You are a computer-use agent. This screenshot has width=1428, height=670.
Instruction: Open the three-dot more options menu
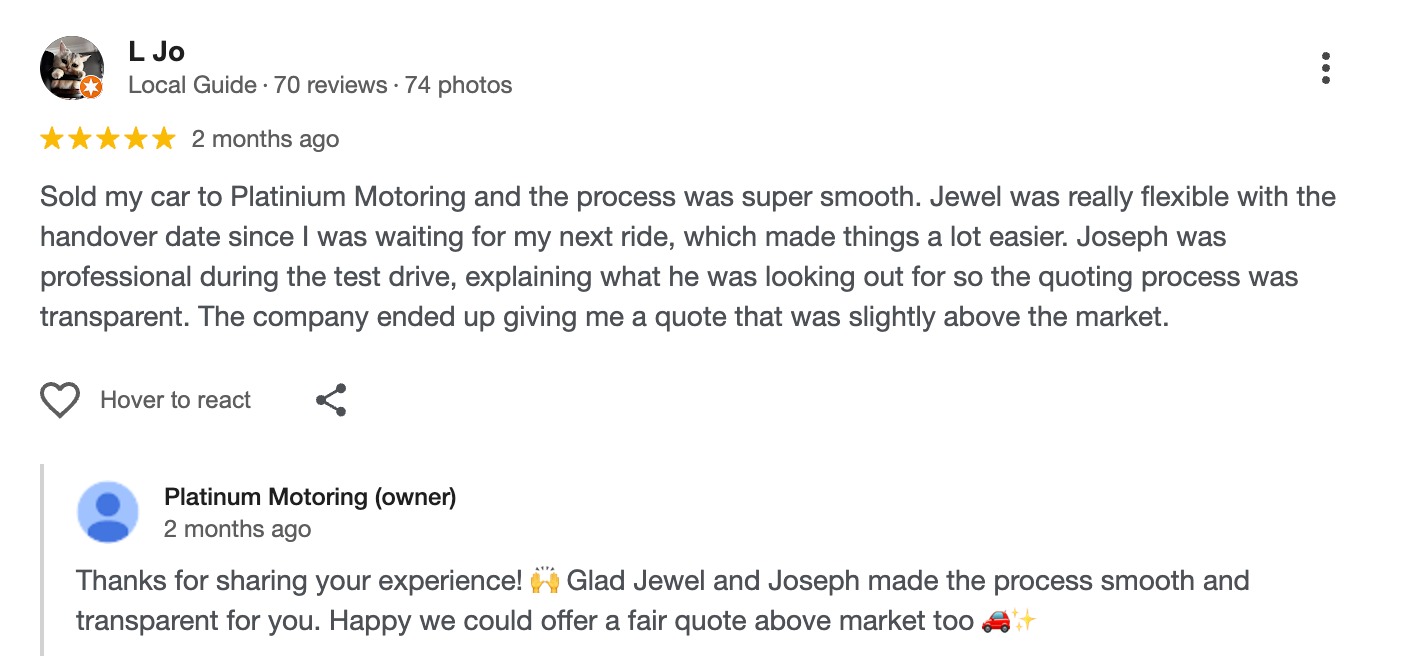pos(1325,68)
